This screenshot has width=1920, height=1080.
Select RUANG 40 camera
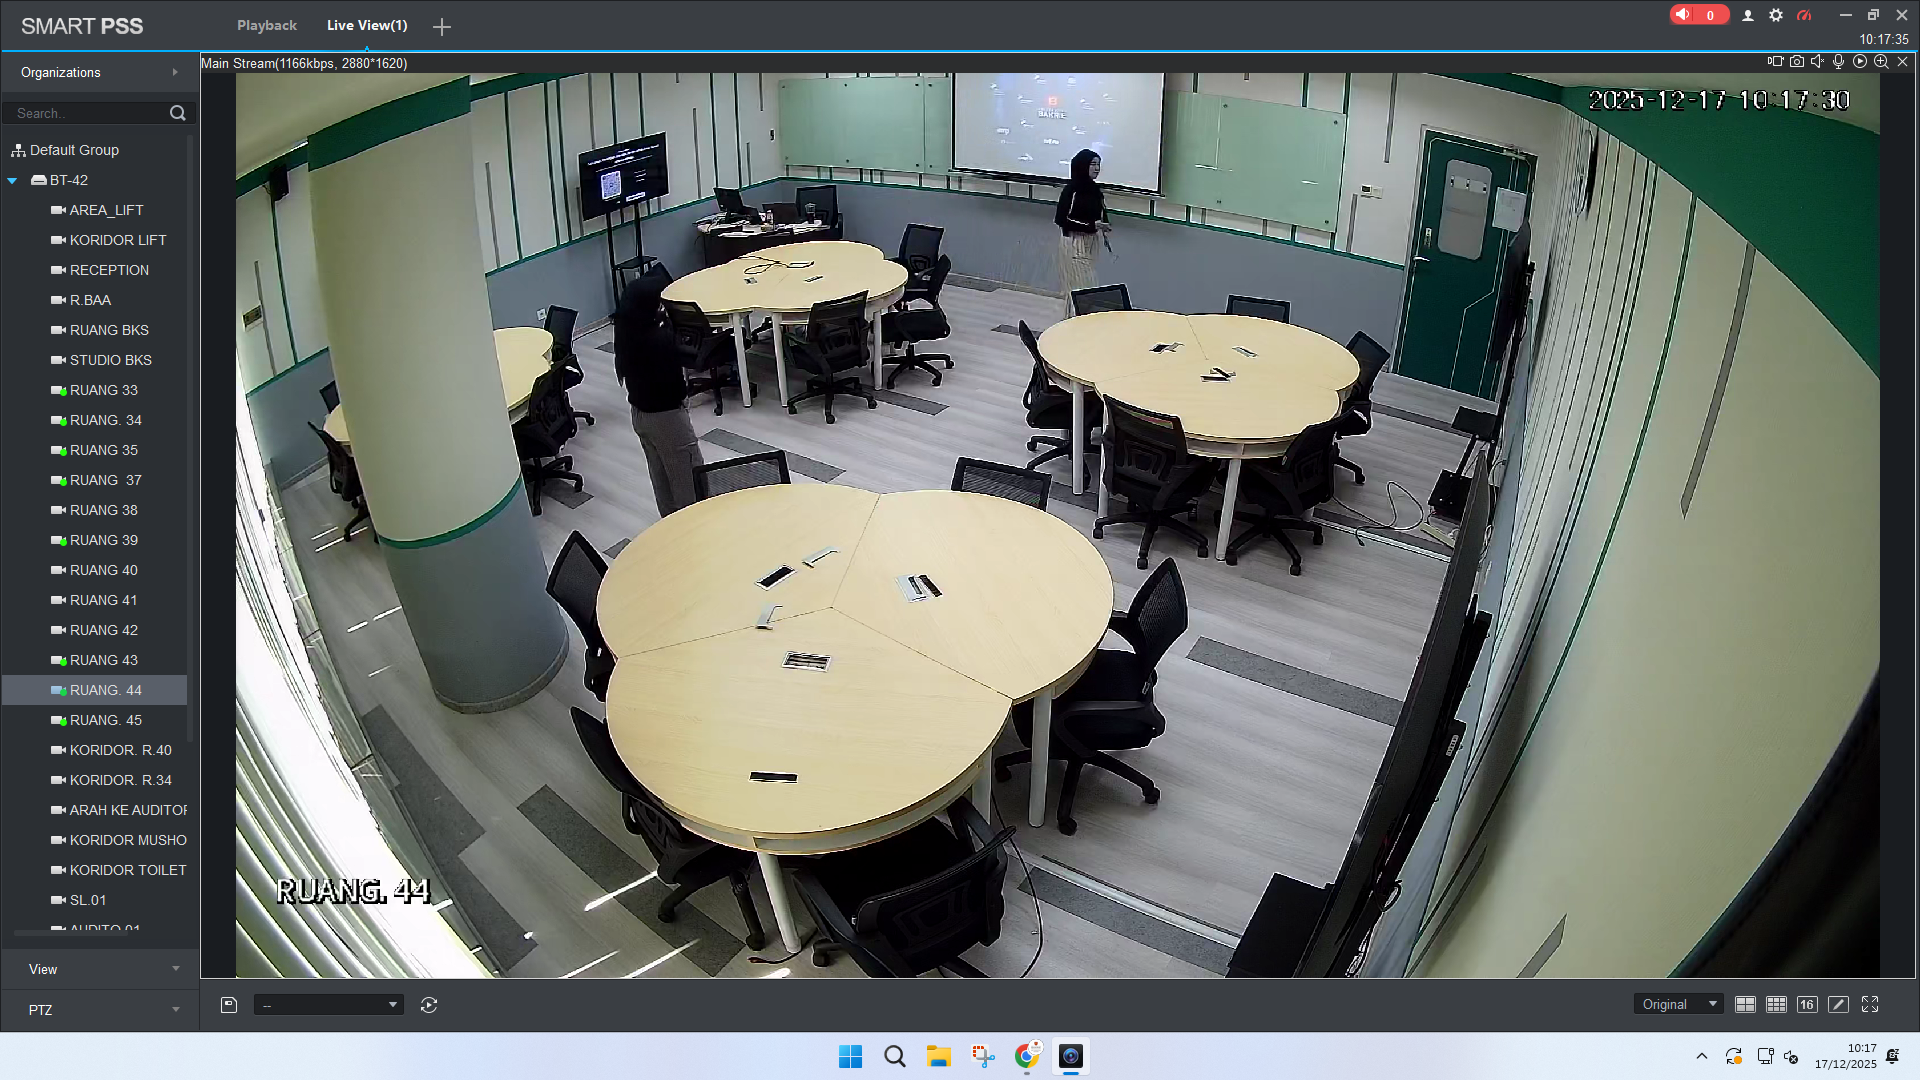[104, 570]
